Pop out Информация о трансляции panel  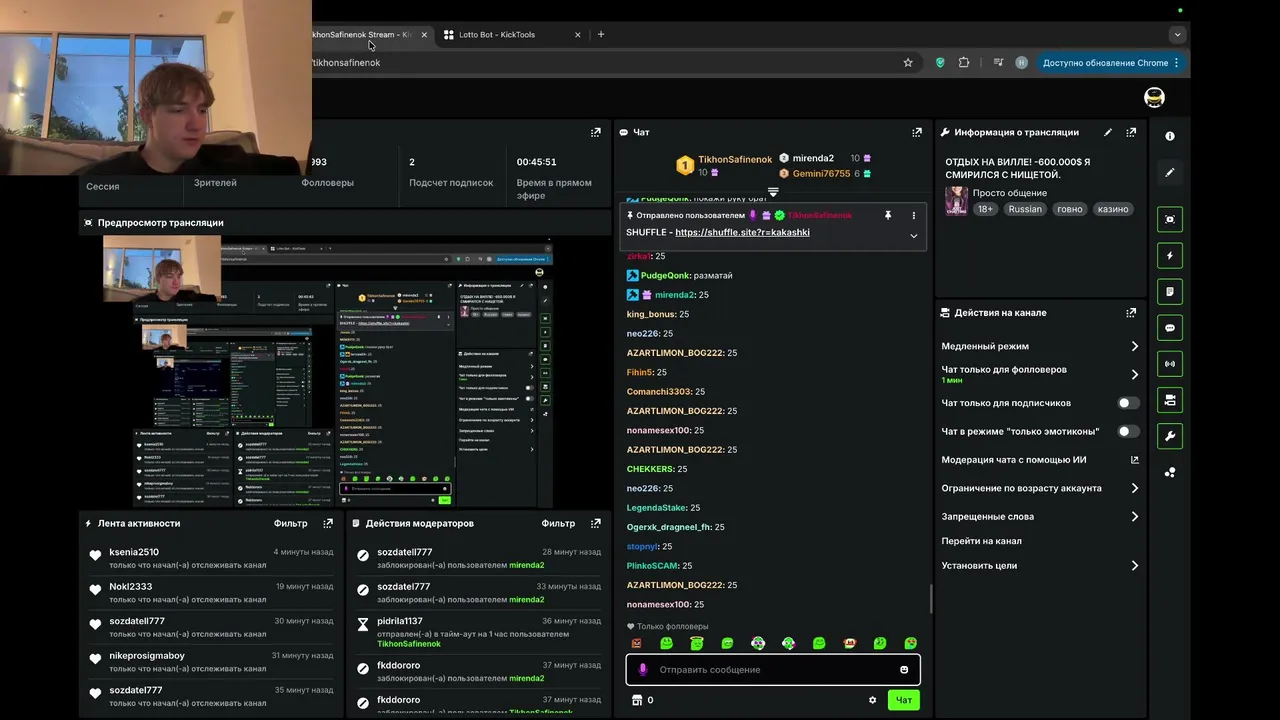tap(1131, 132)
